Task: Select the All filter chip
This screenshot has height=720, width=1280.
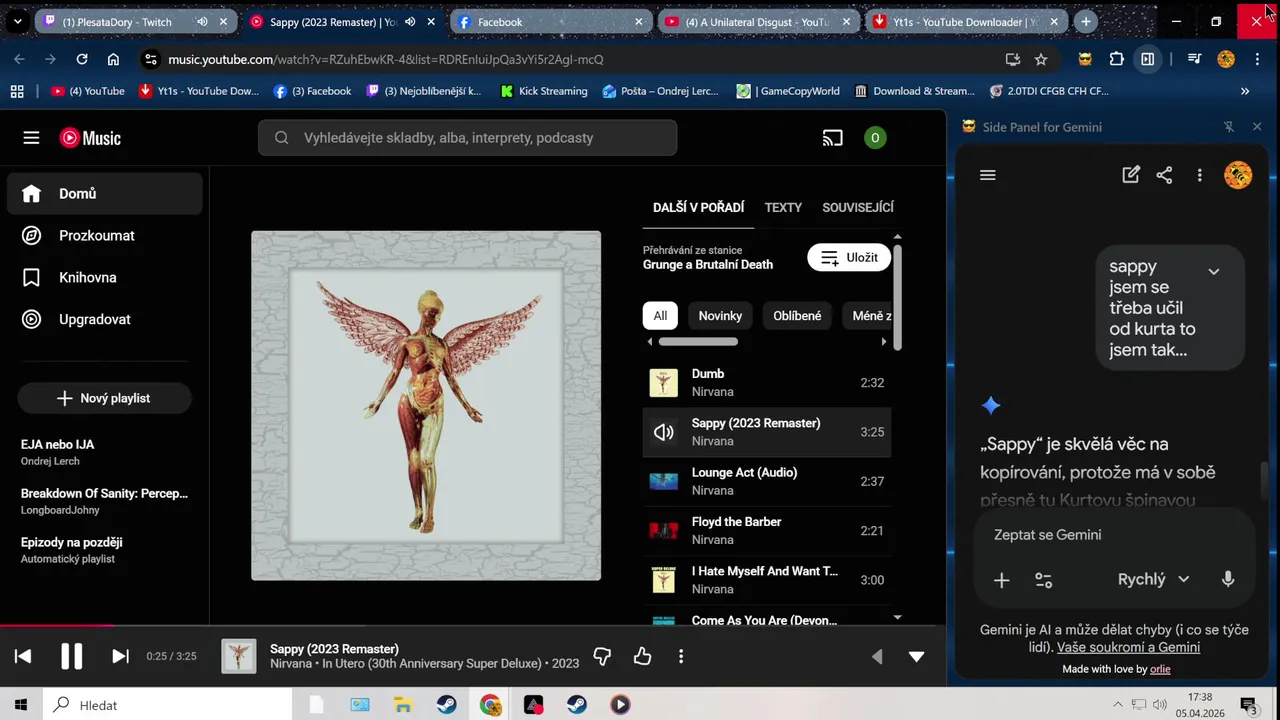Action: tap(660, 316)
